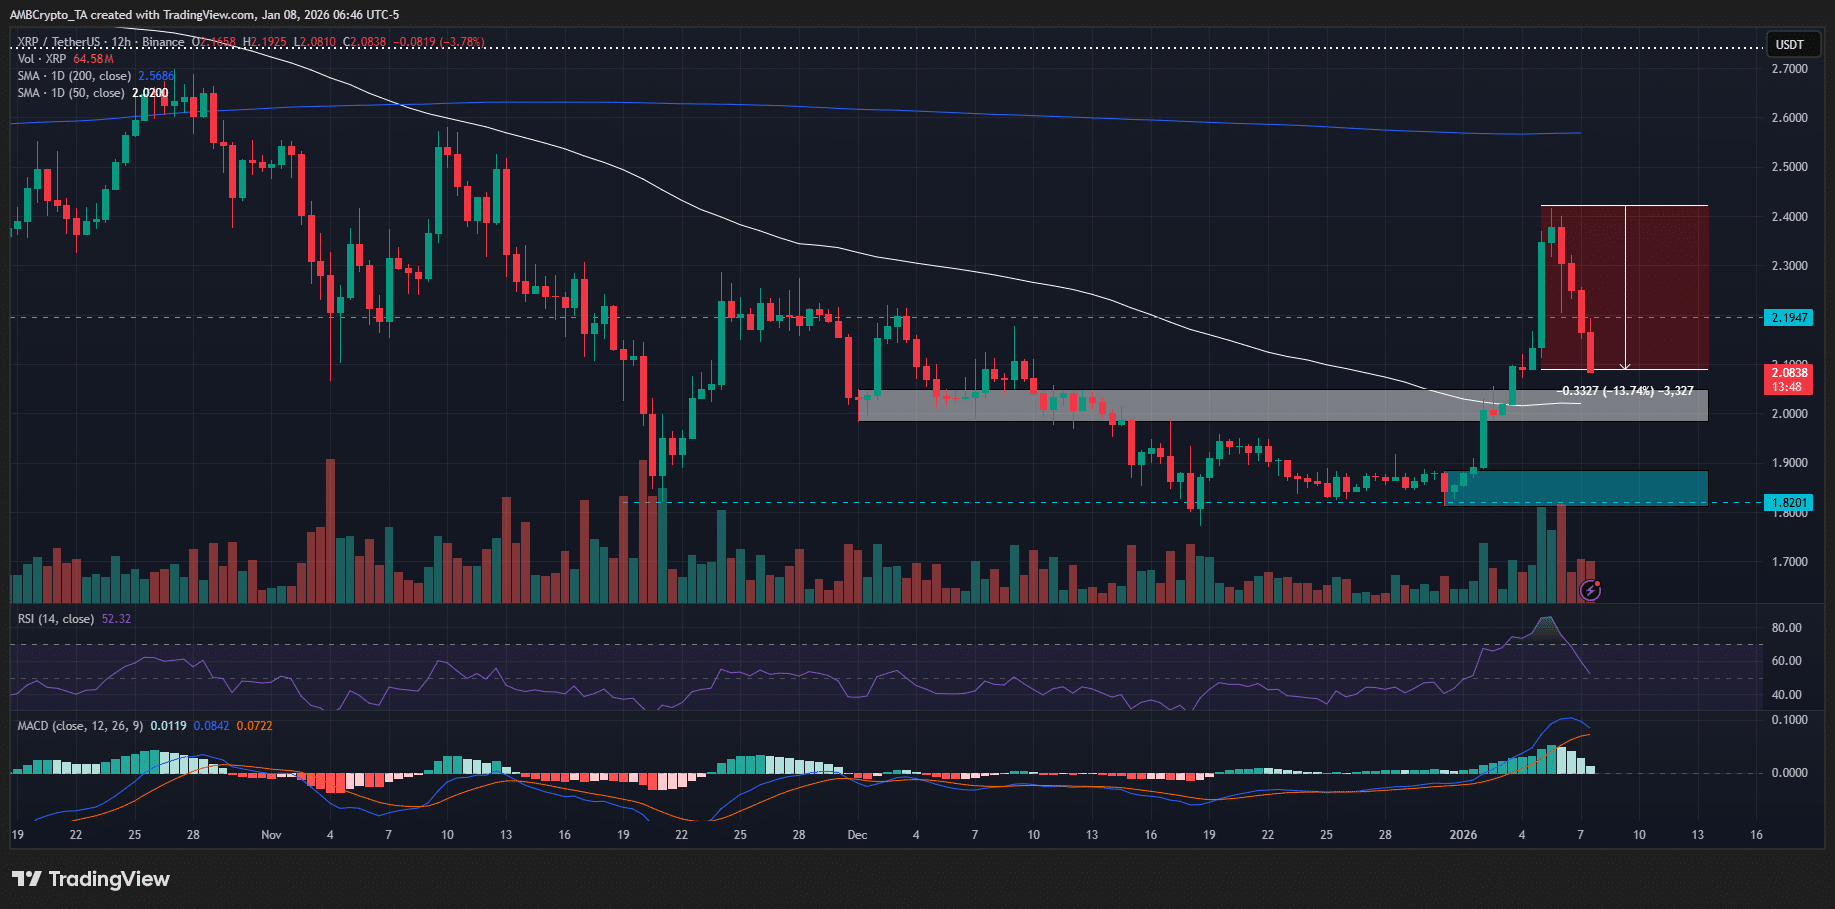Open the USDT currency selector
This screenshot has height=909, width=1835.
point(1789,45)
